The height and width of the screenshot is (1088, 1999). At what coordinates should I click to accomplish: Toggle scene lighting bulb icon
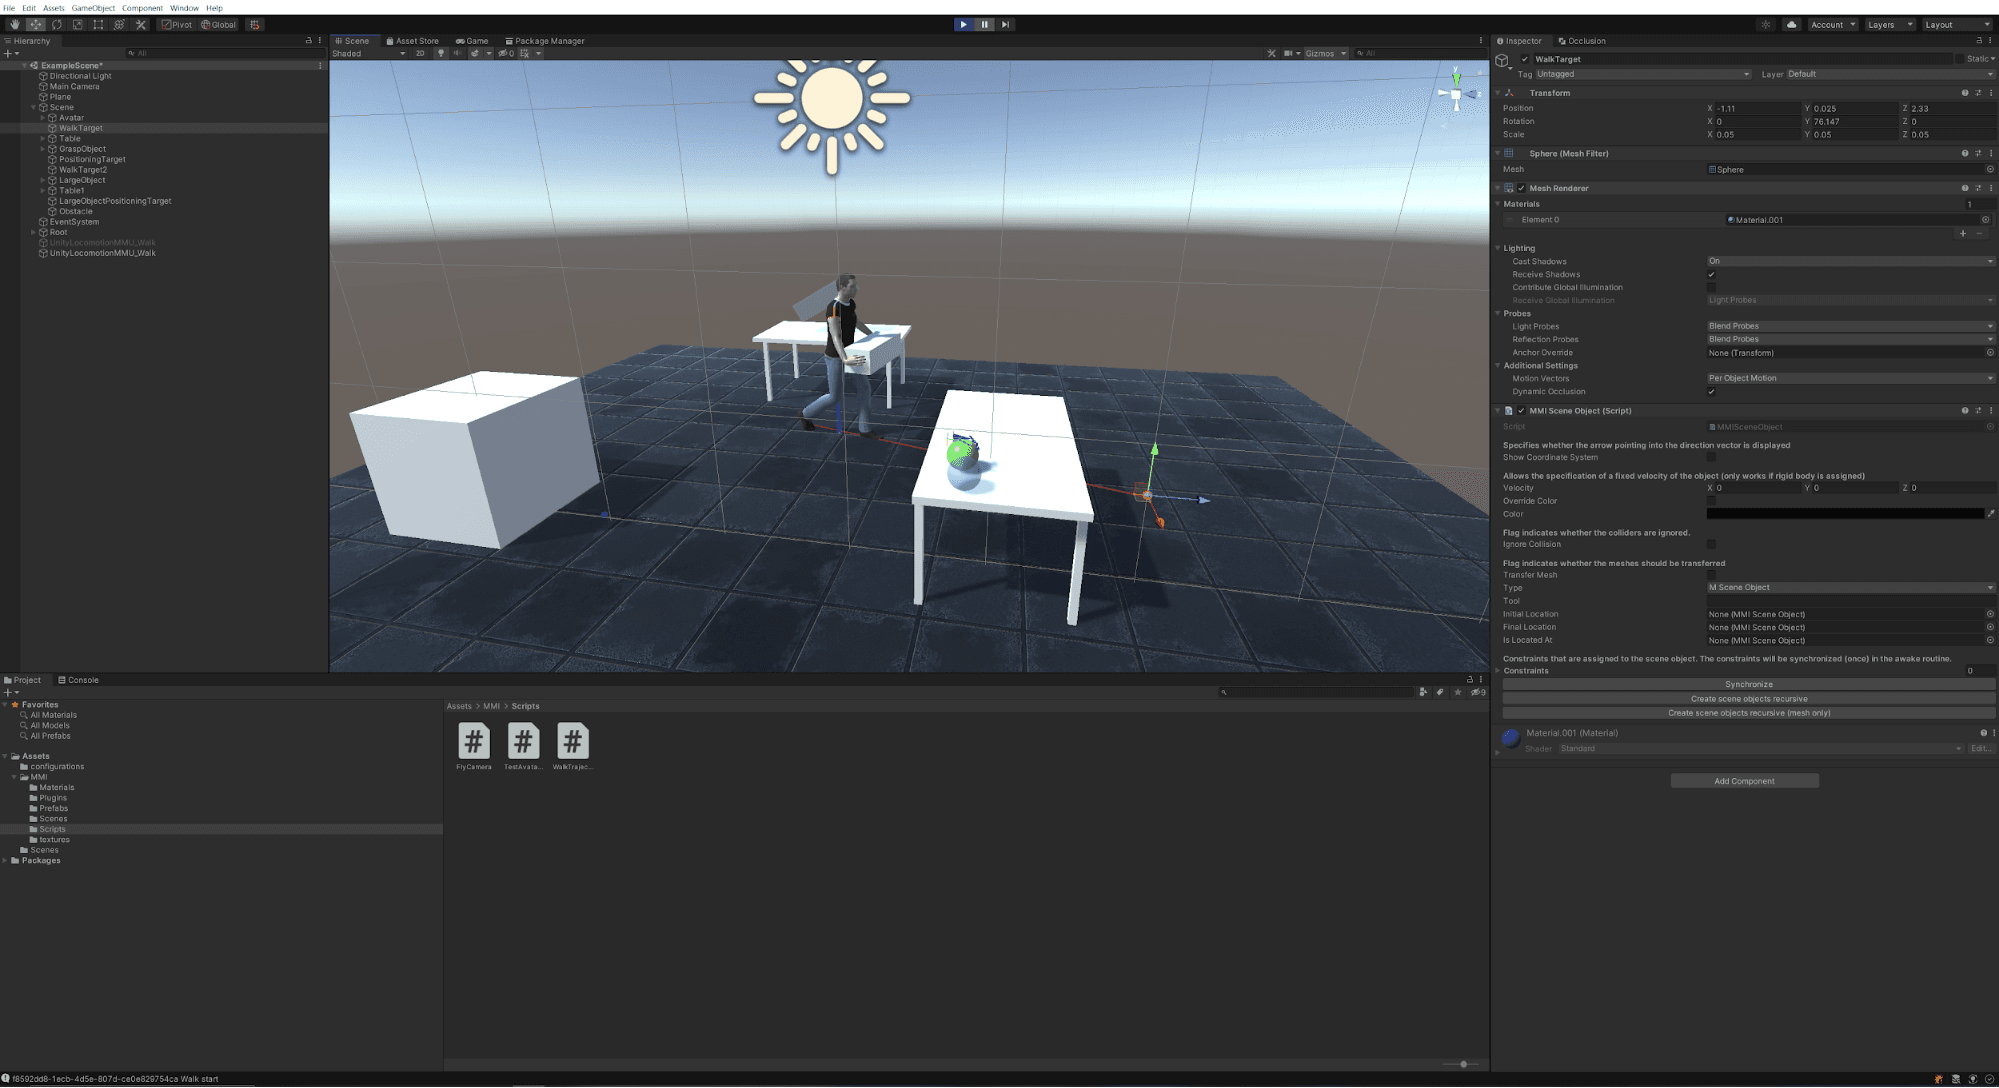tap(440, 53)
